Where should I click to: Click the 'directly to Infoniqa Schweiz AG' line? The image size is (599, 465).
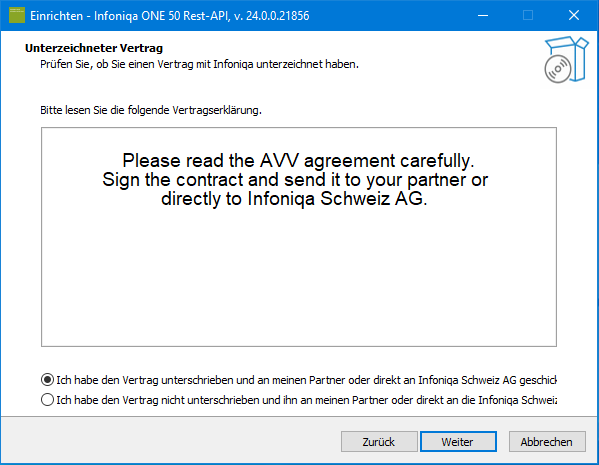[294, 199]
